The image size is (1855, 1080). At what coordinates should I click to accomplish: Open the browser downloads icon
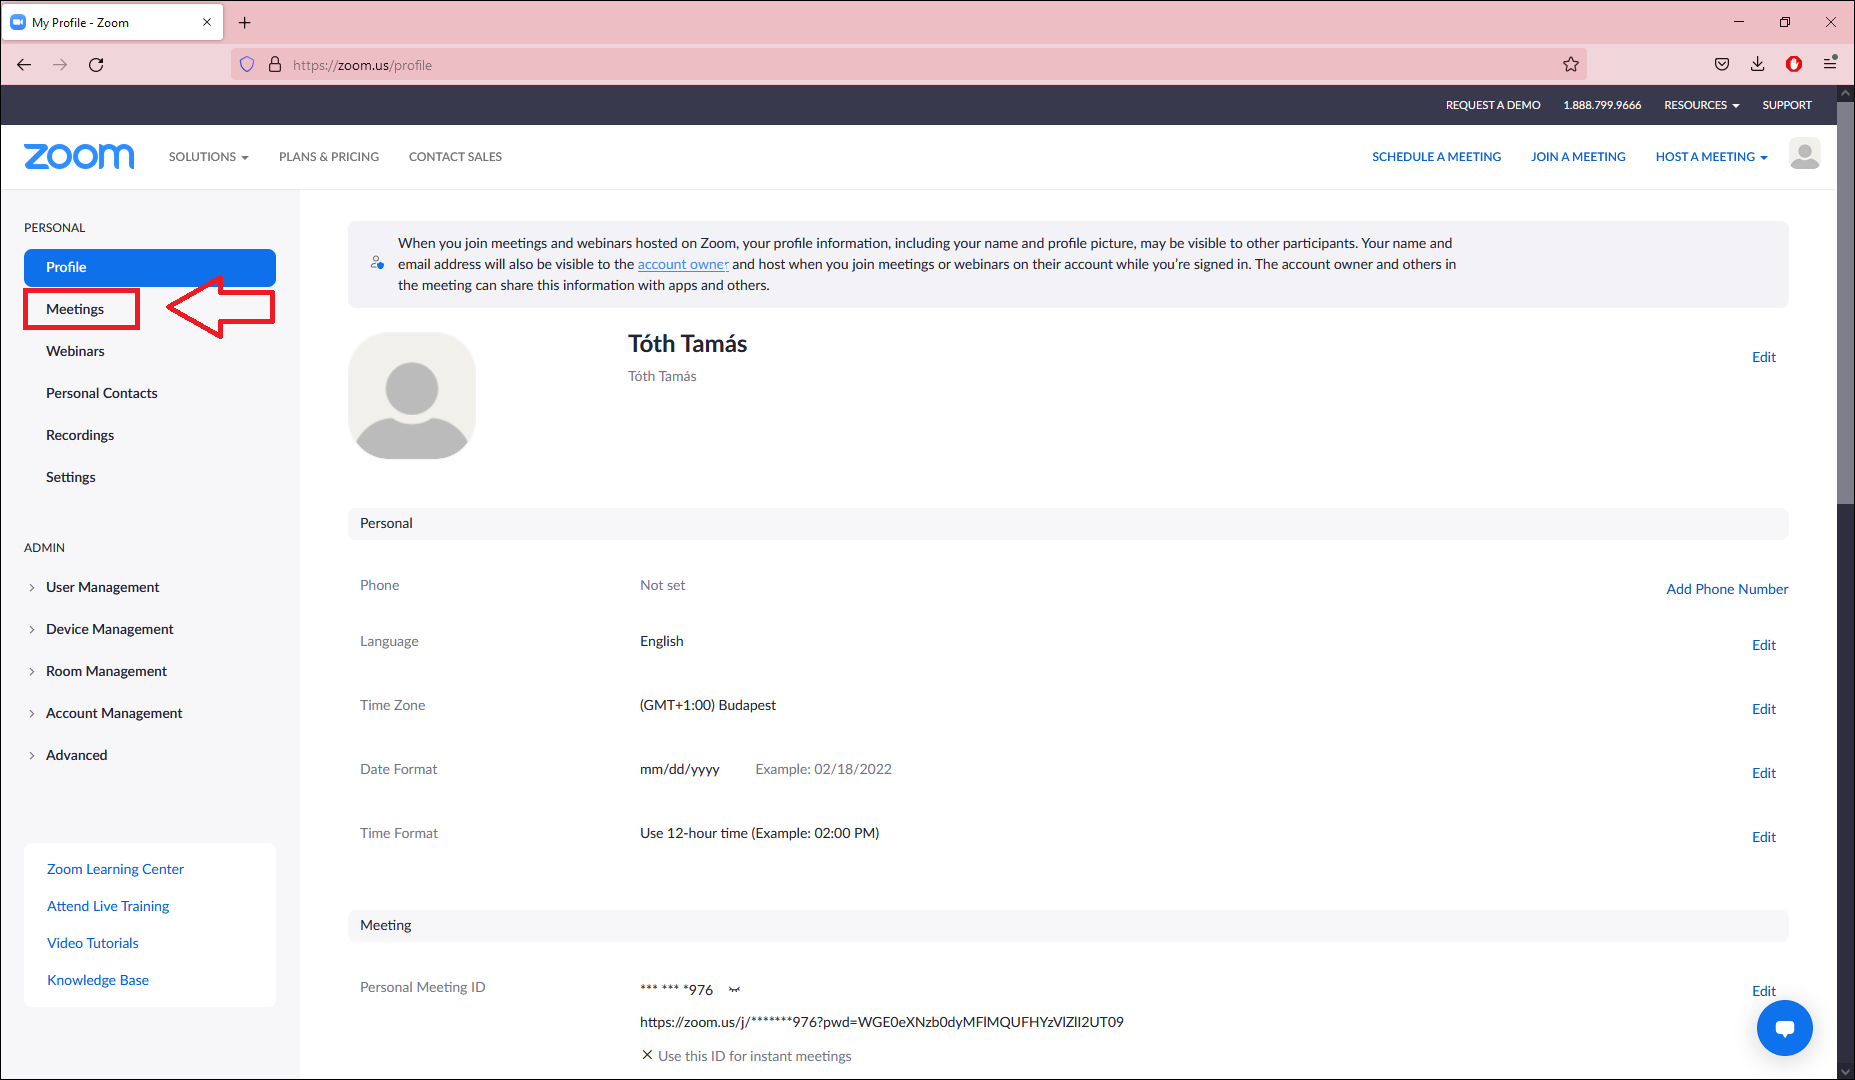1757,65
